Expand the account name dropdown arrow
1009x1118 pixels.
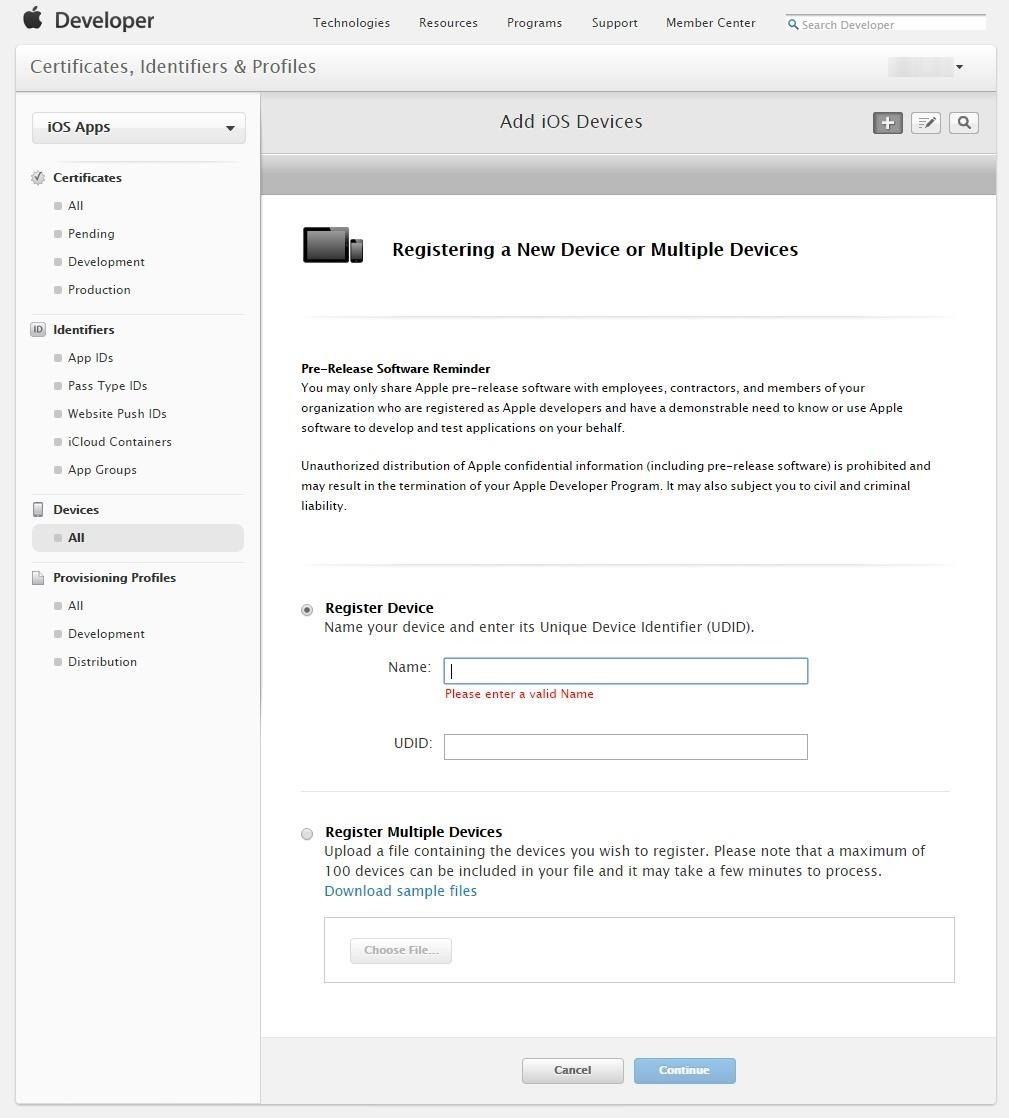(x=959, y=68)
